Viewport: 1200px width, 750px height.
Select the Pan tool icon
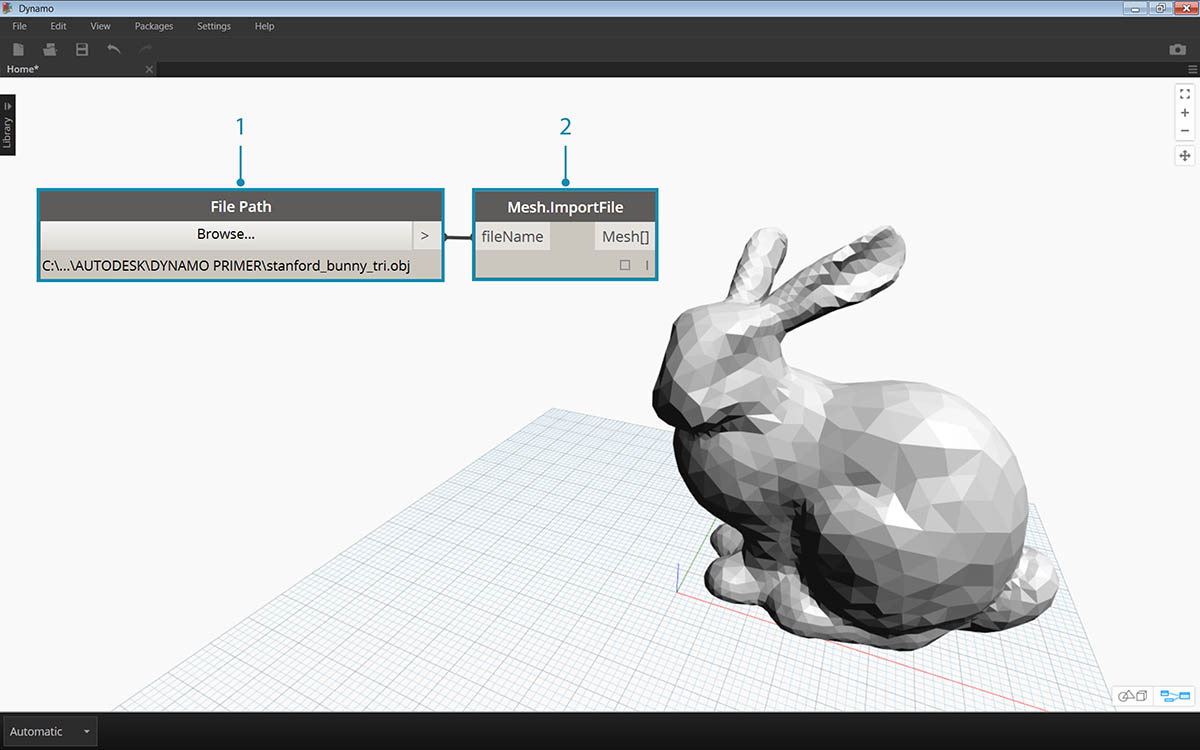[1184, 155]
